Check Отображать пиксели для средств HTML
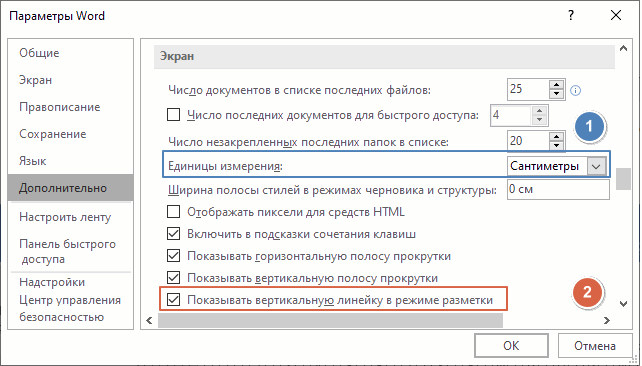The image size is (642, 366). 174,212
